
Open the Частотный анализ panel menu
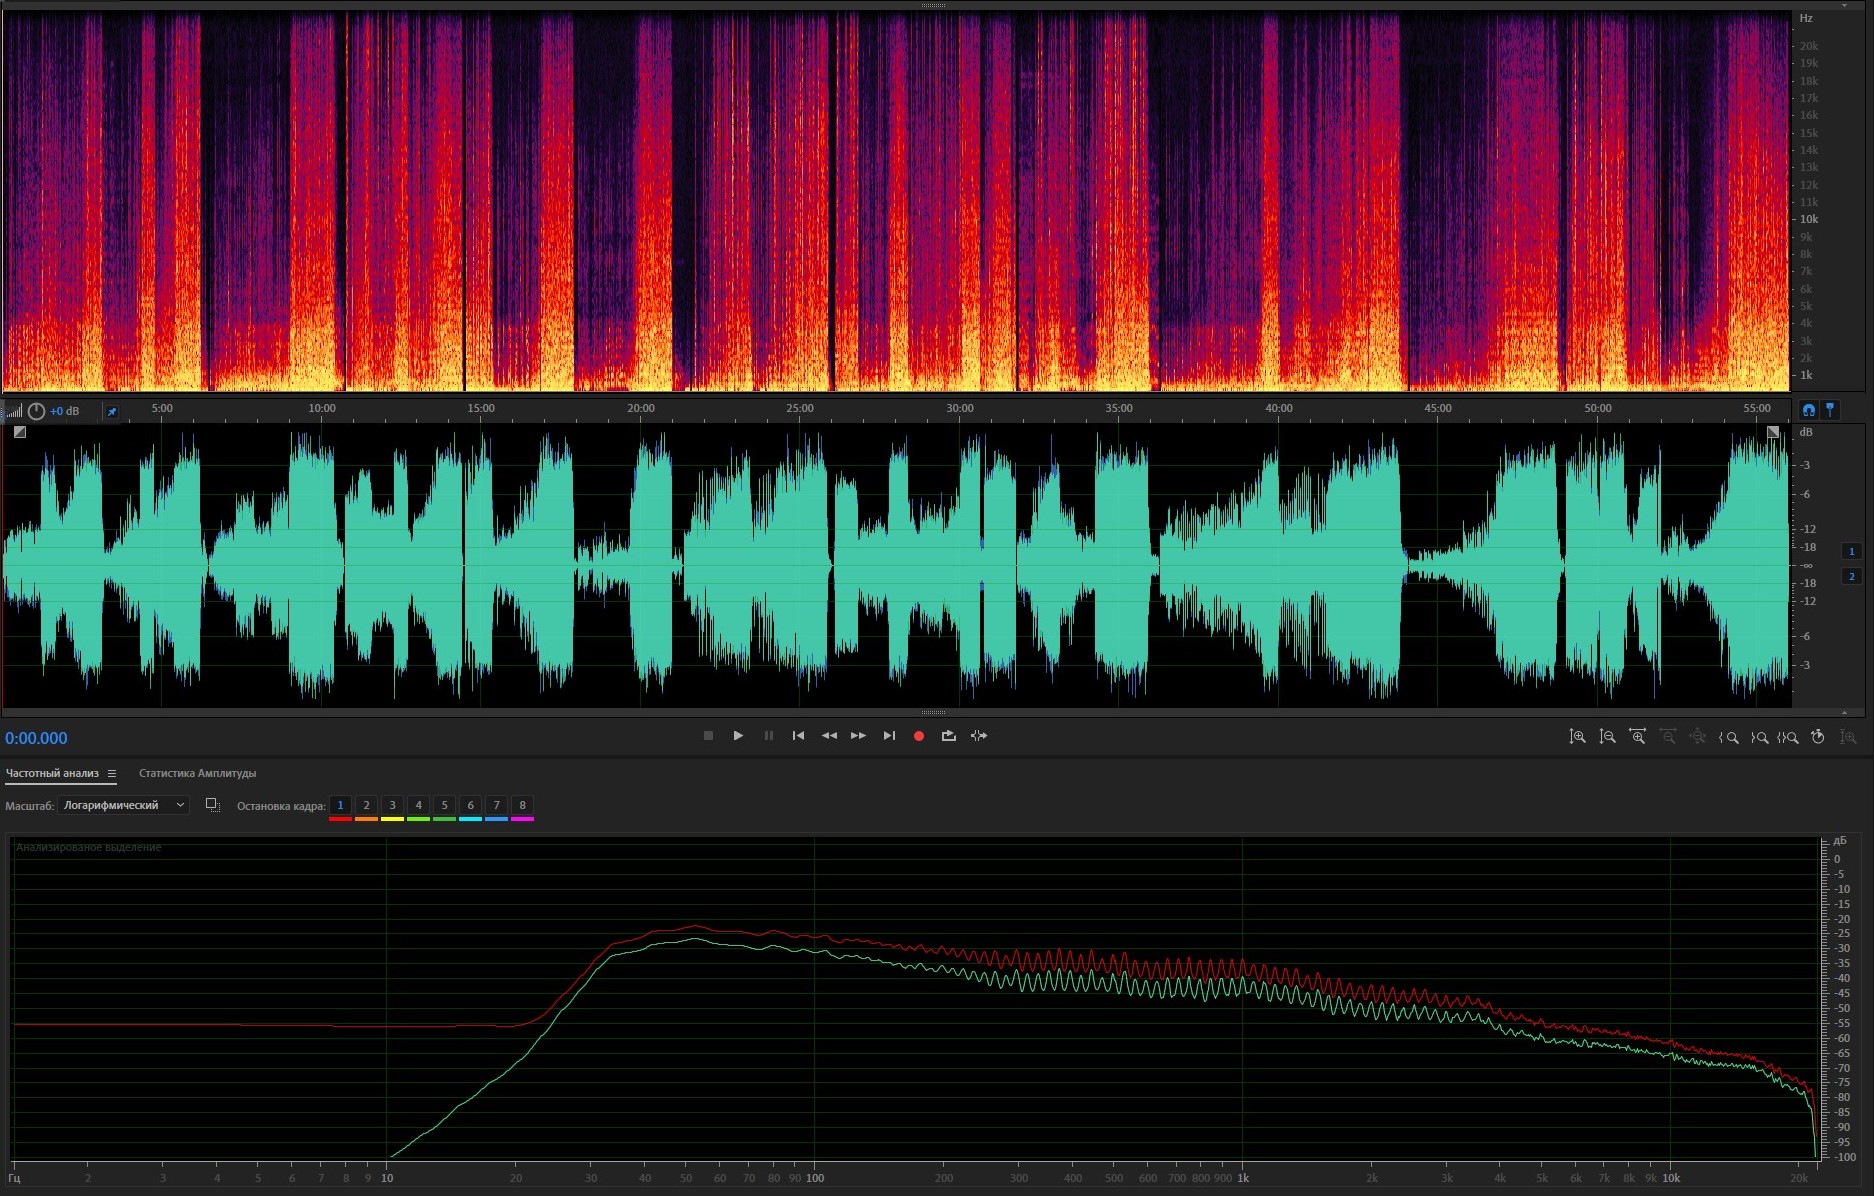[112, 773]
